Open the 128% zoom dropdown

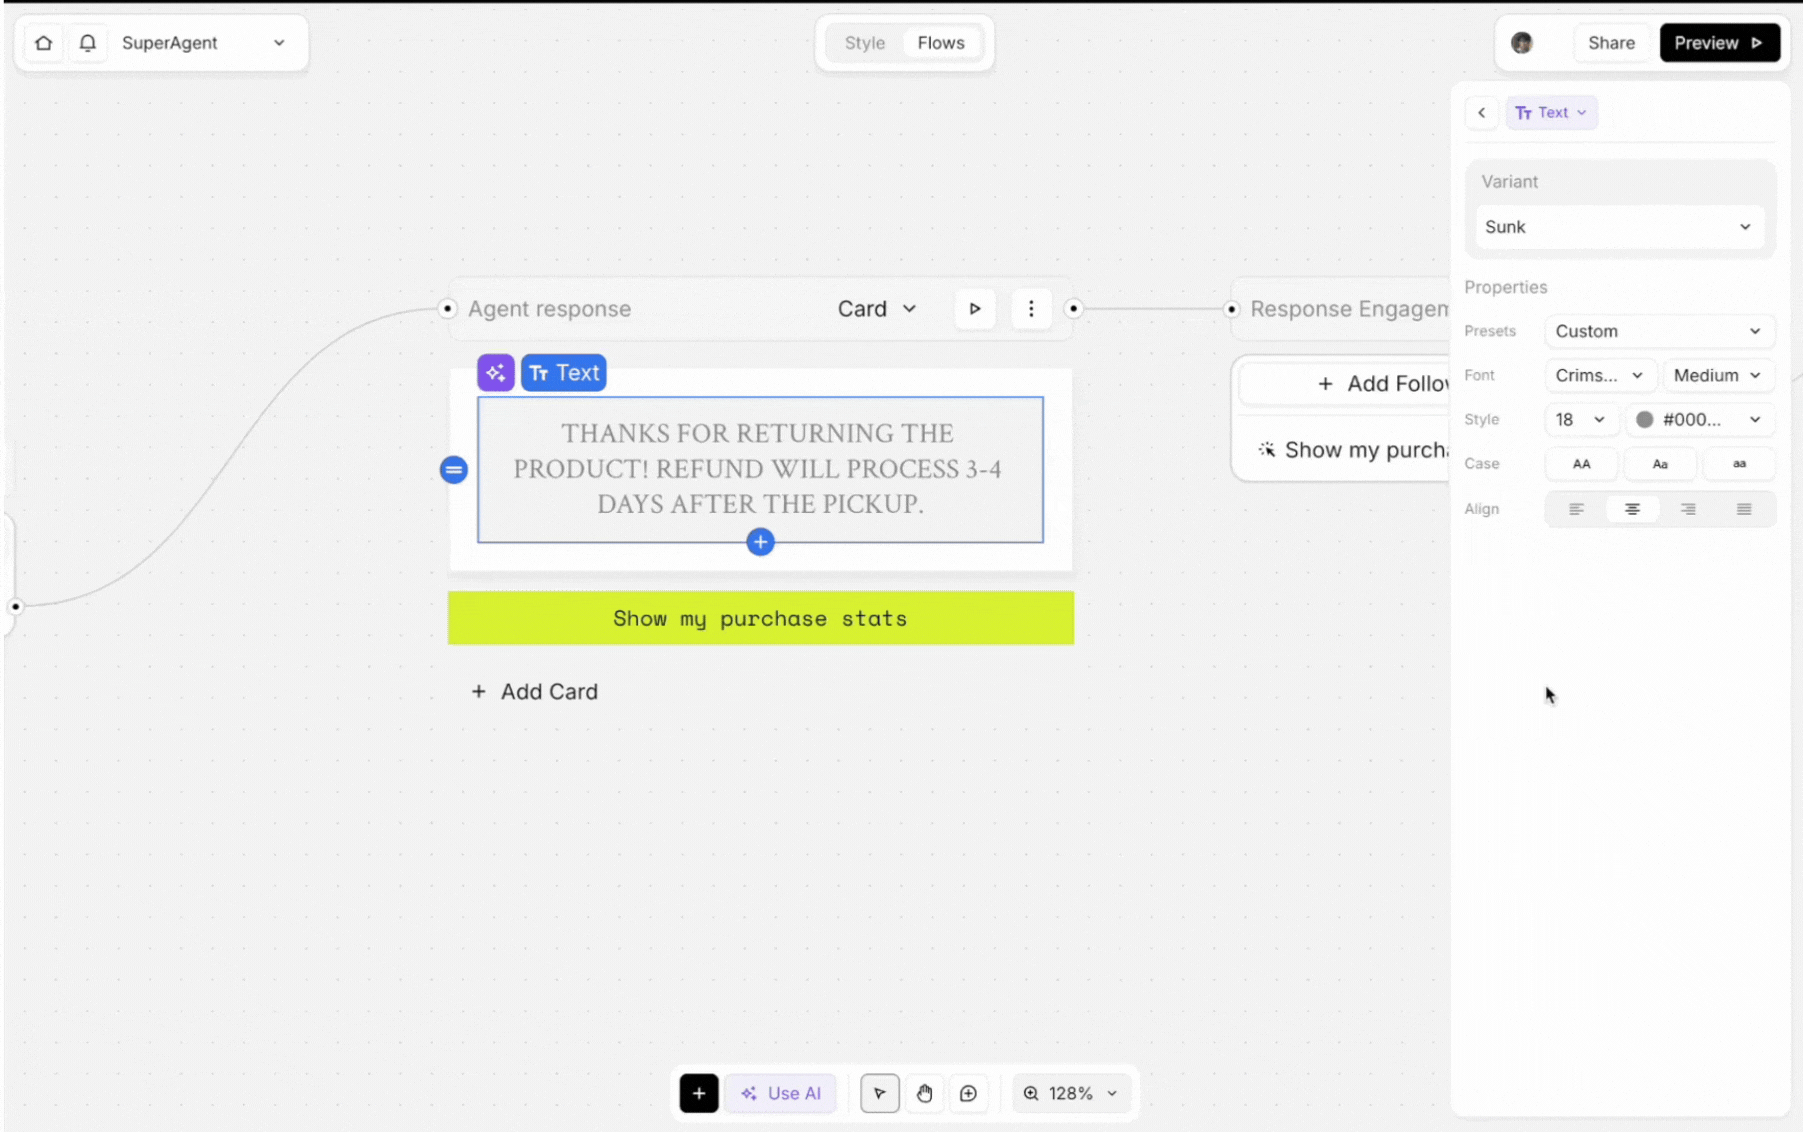[1070, 1093]
